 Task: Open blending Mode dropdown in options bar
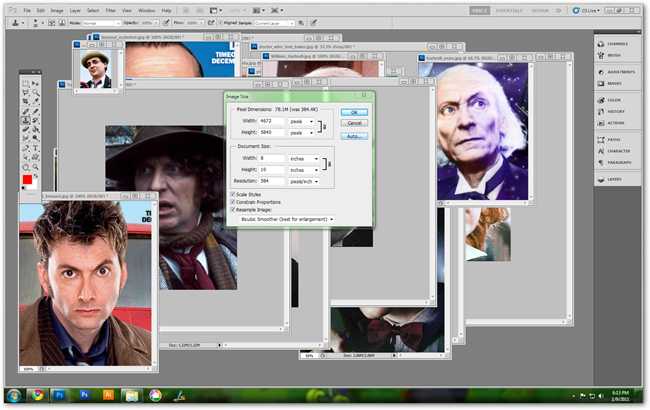(x=101, y=23)
